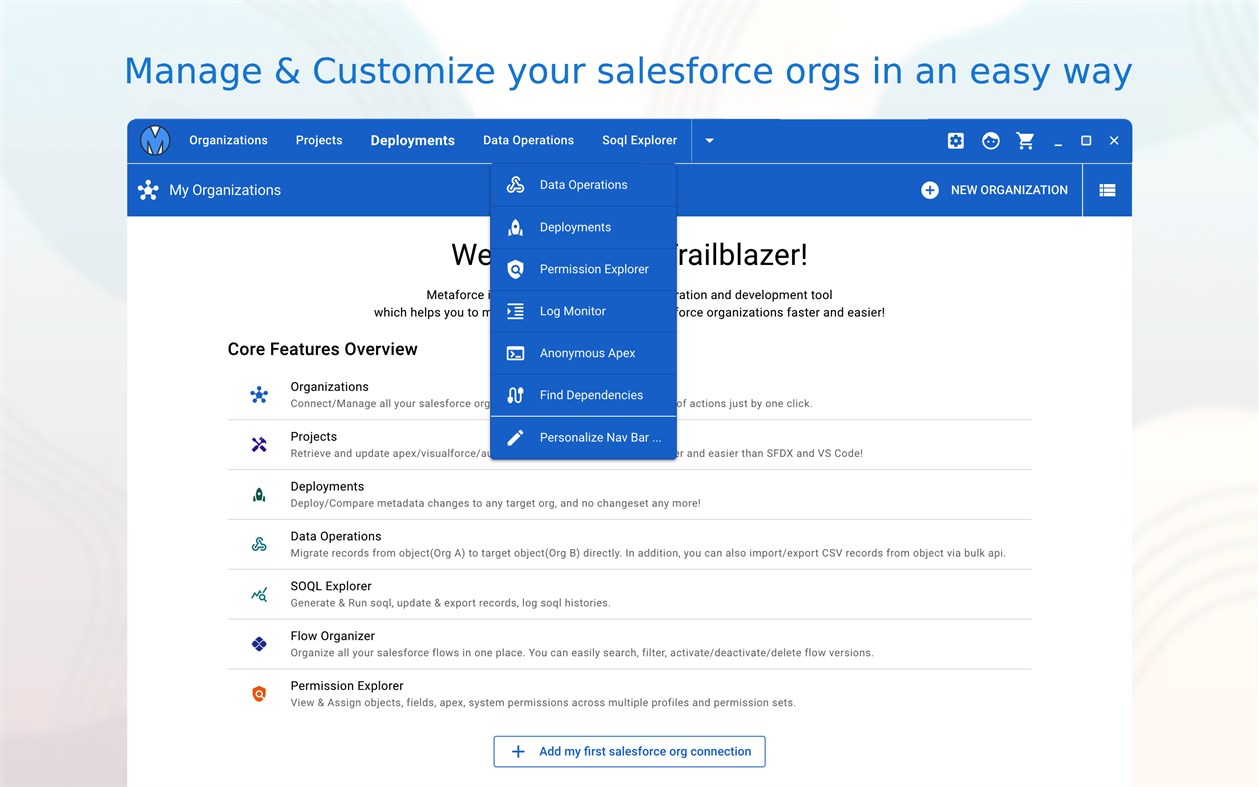Image resolution: width=1259 pixels, height=787 pixels.
Task: Collapse the nav bar dropdown arrow
Action: pos(709,141)
